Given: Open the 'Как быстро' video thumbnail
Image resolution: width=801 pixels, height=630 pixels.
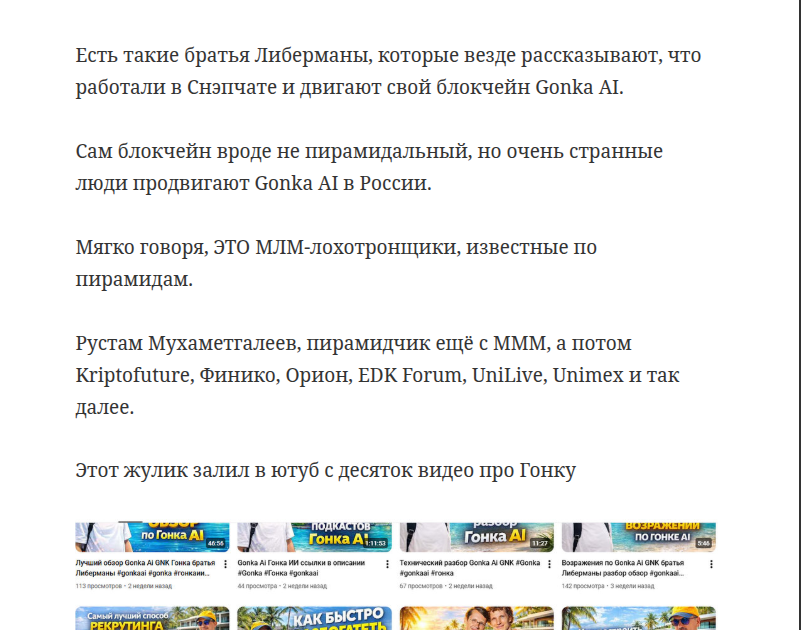Looking at the screenshot, I should 314,619.
